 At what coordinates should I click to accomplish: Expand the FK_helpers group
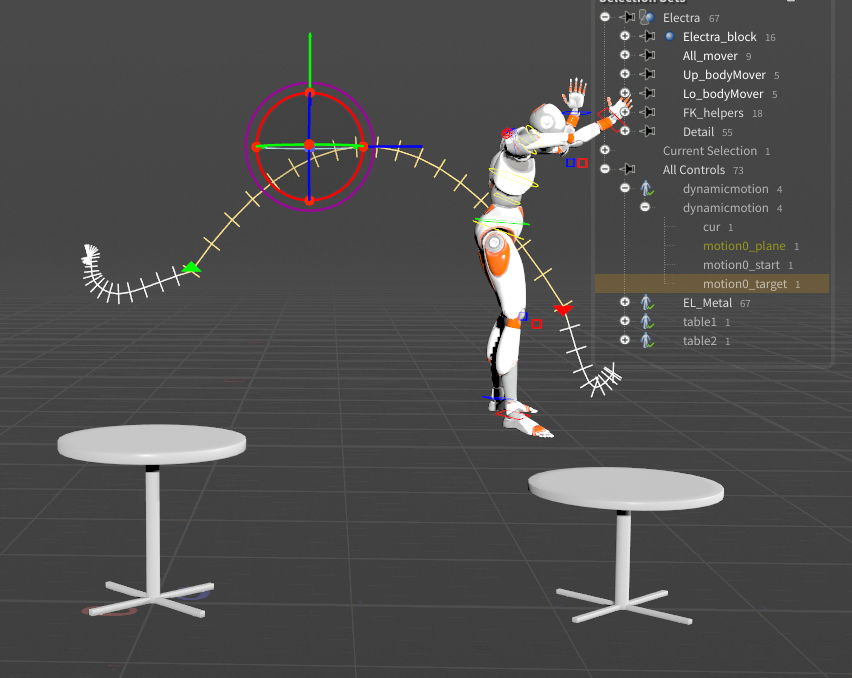pos(625,112)
